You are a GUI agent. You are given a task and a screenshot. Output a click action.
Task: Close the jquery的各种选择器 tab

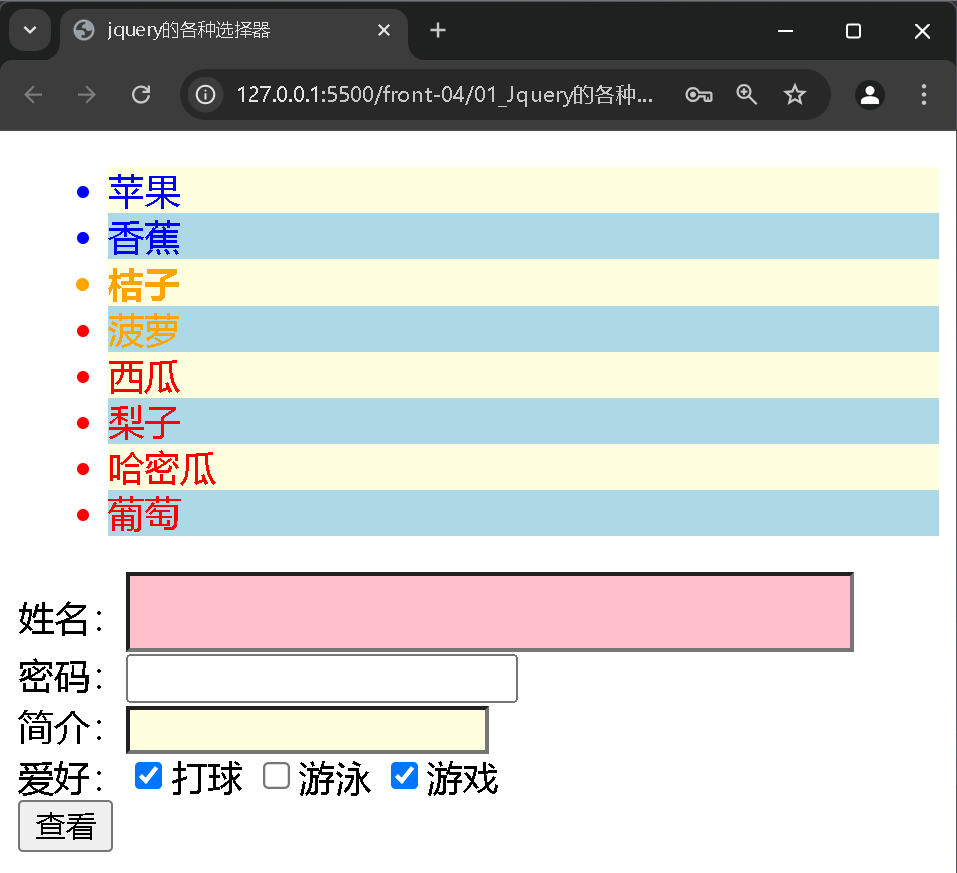pos(384,30)
